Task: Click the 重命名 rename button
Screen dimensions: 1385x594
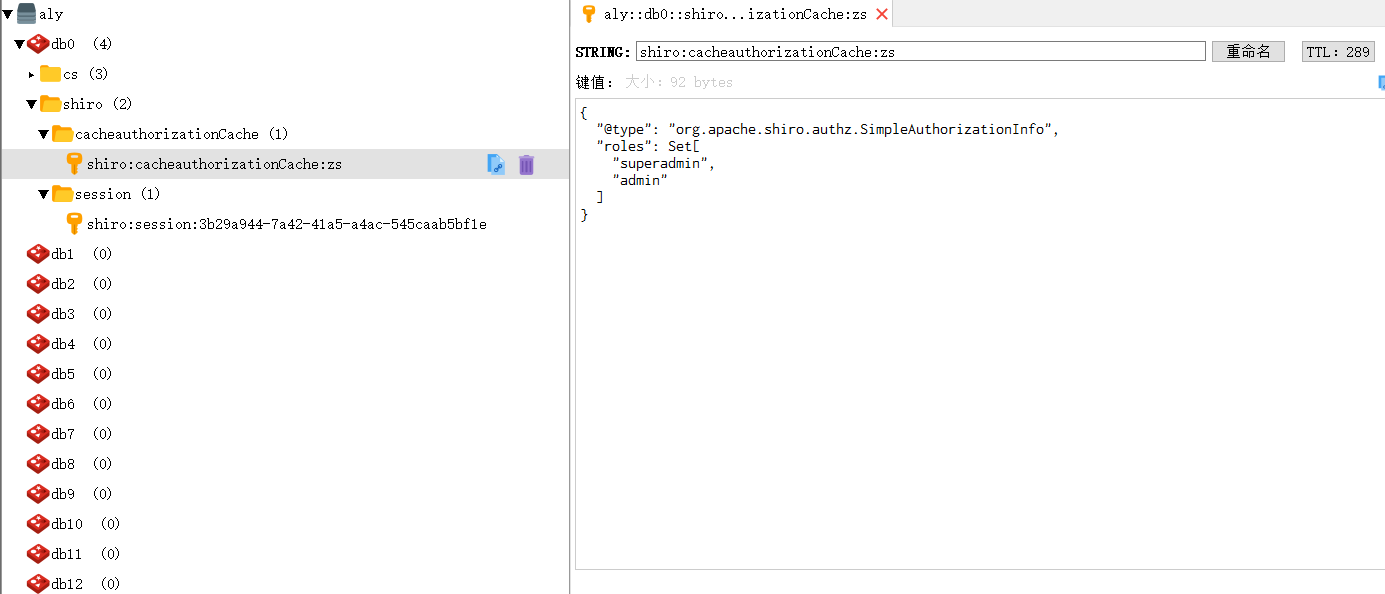Action: pos(1247,51)
